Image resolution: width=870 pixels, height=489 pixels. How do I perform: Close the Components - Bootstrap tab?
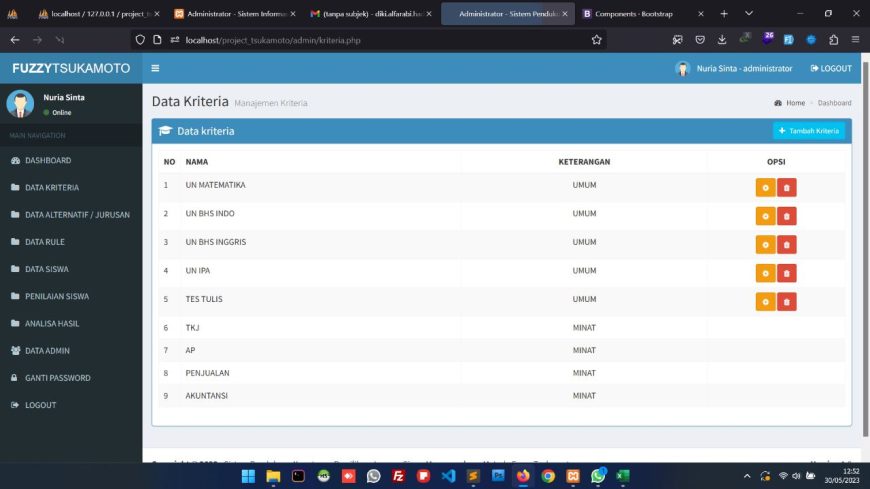[x=701, y=14]
